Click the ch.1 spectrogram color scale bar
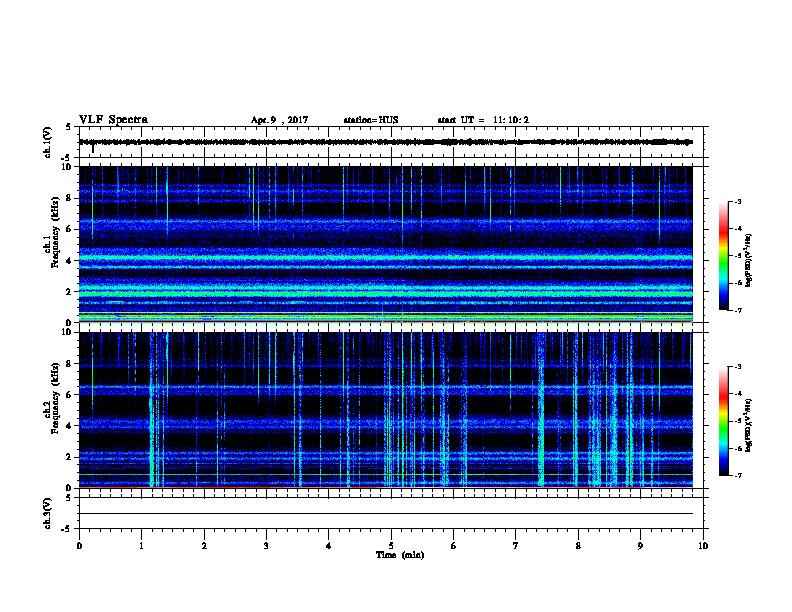The image size is (792, 612). point(724,256)
